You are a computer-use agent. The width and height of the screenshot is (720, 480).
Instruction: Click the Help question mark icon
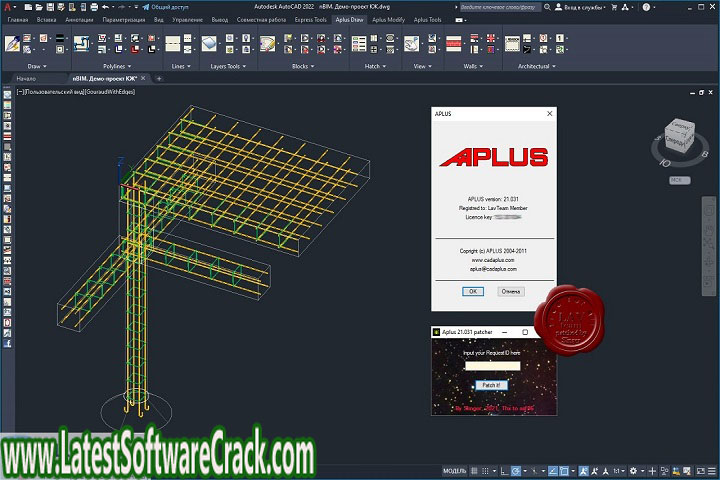tap(646, 7)
